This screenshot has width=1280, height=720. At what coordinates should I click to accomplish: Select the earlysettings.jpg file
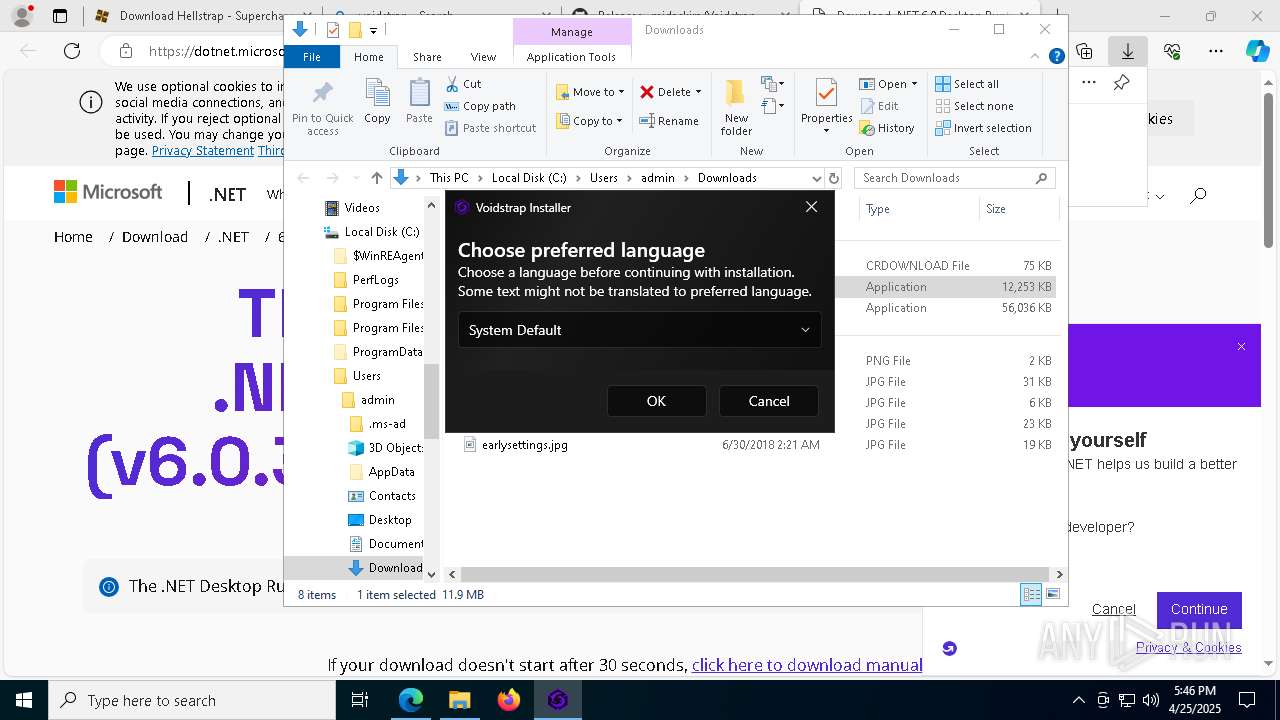524,445
